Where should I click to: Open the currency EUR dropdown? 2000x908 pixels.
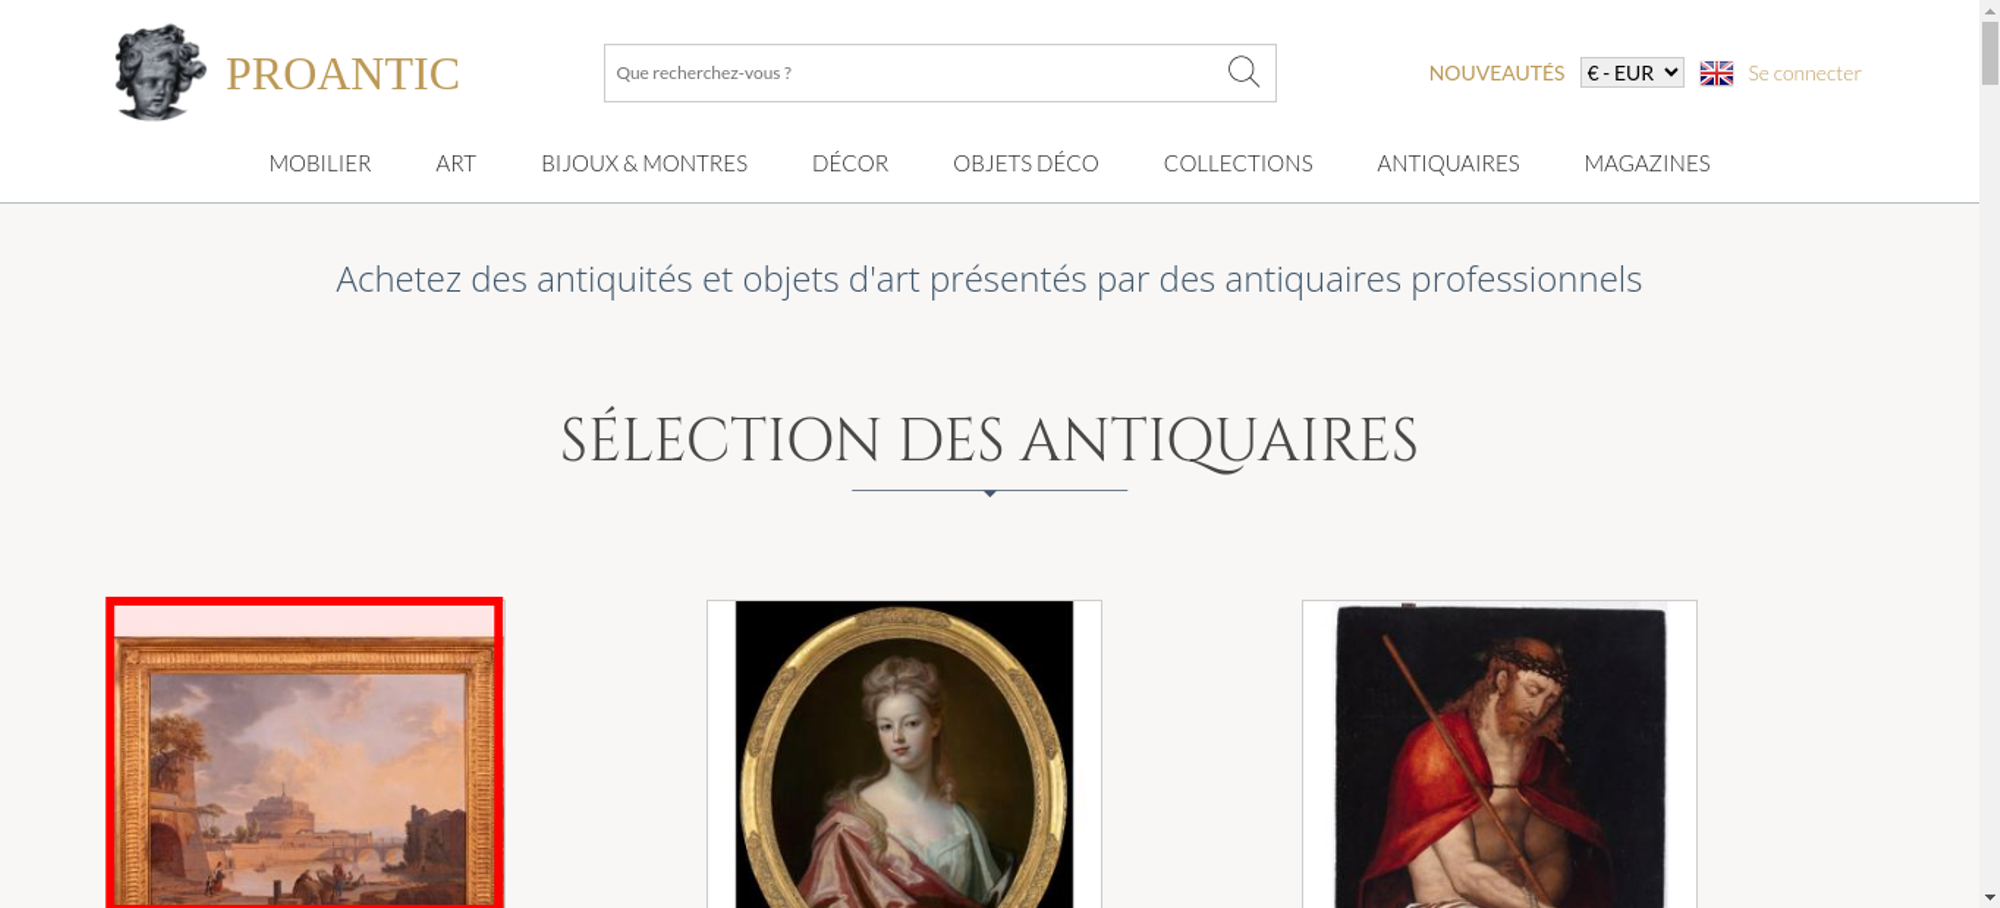[x=1631, y=73]
